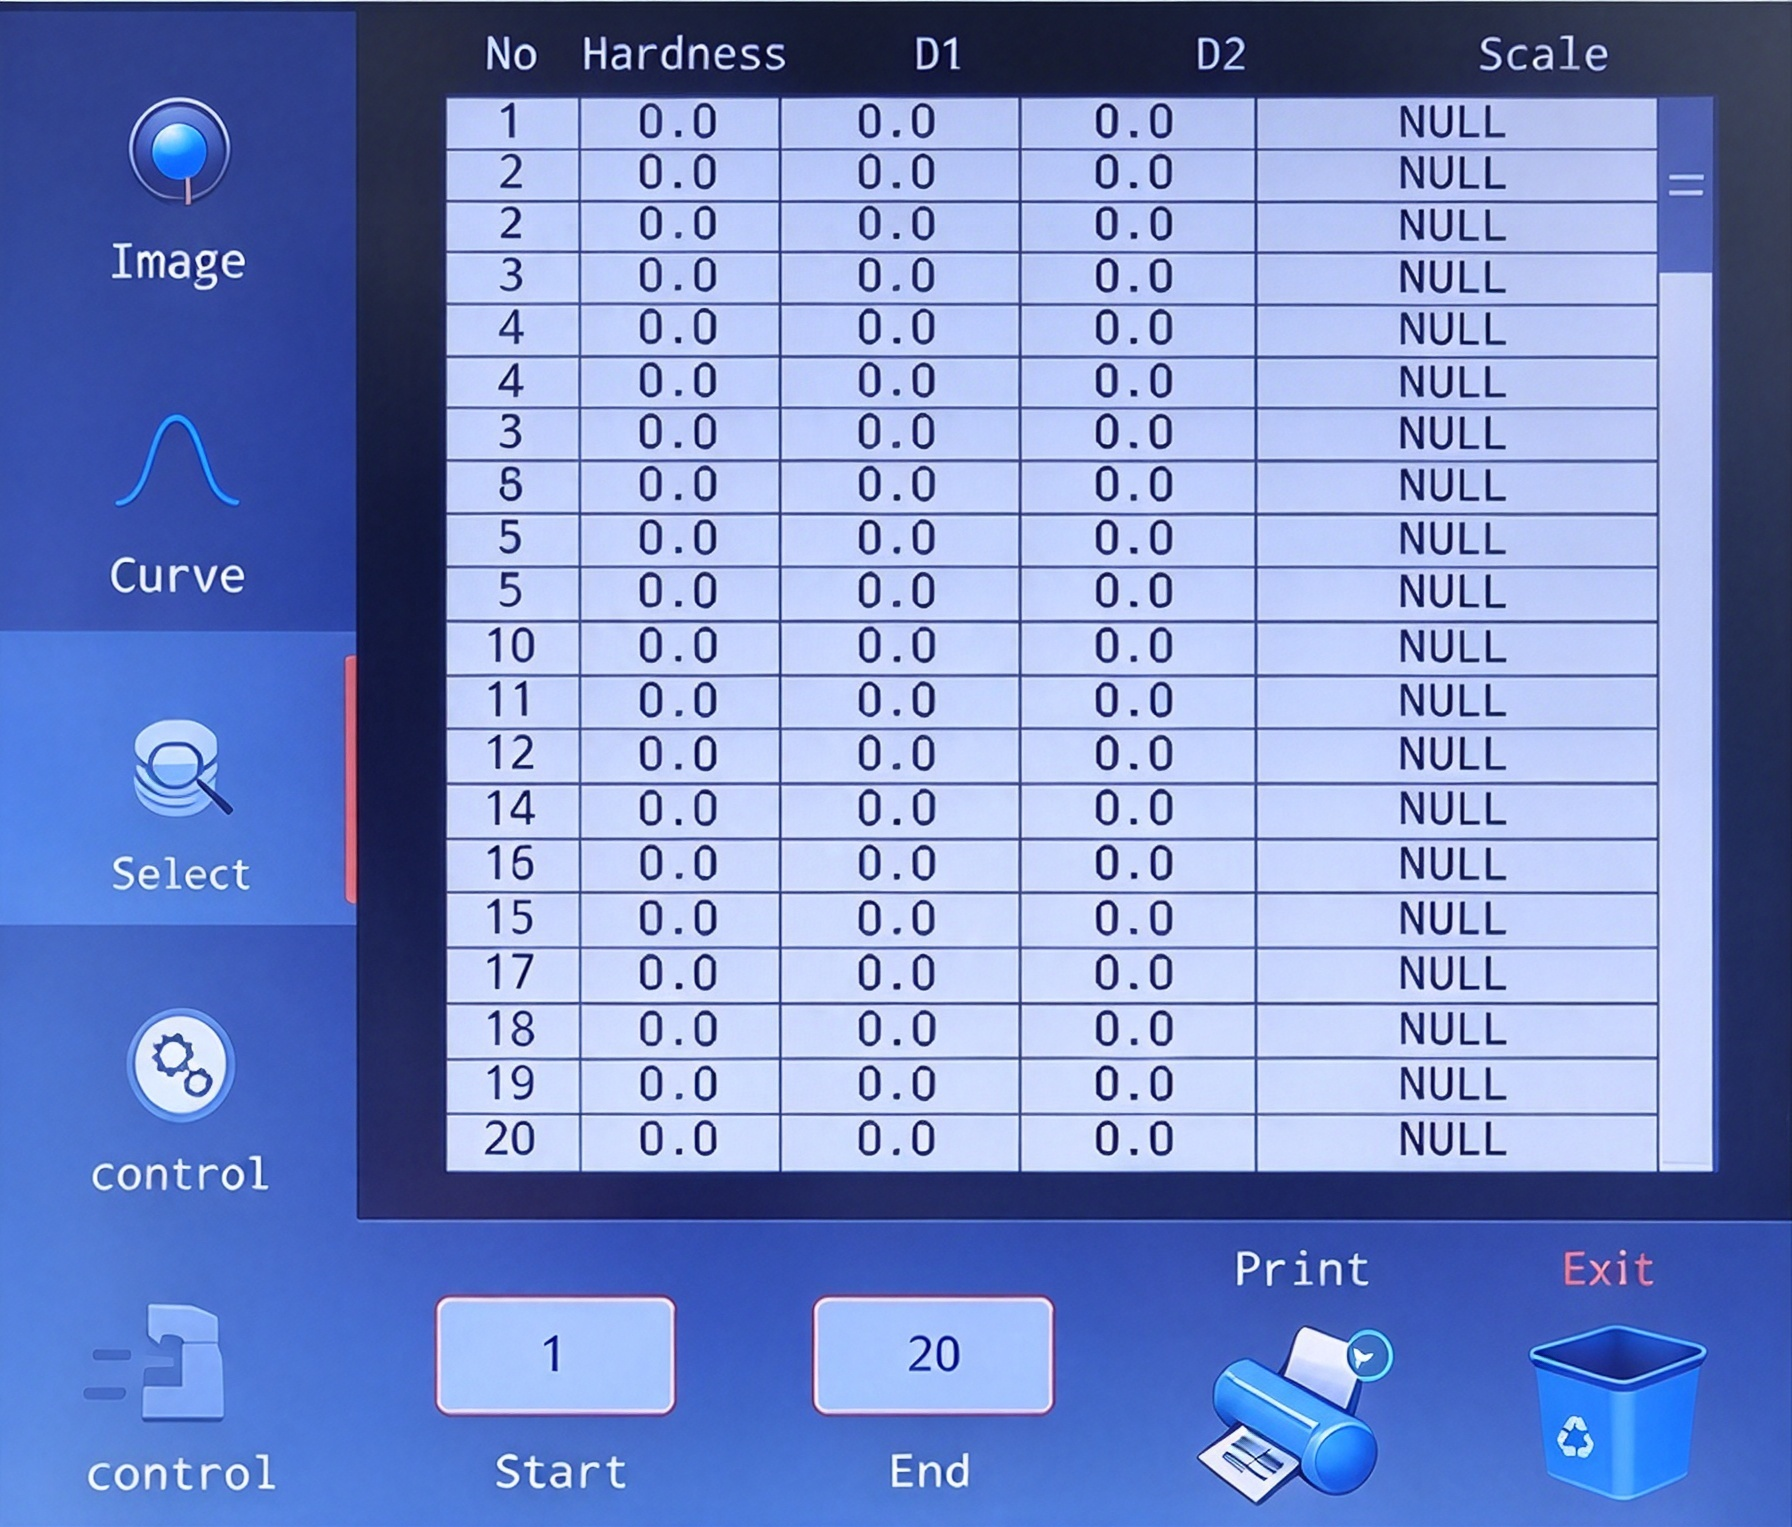Select row number 14 cell
This screenshot has width=1792, height=1527.
pyautogui.click(x=512, y=810)
